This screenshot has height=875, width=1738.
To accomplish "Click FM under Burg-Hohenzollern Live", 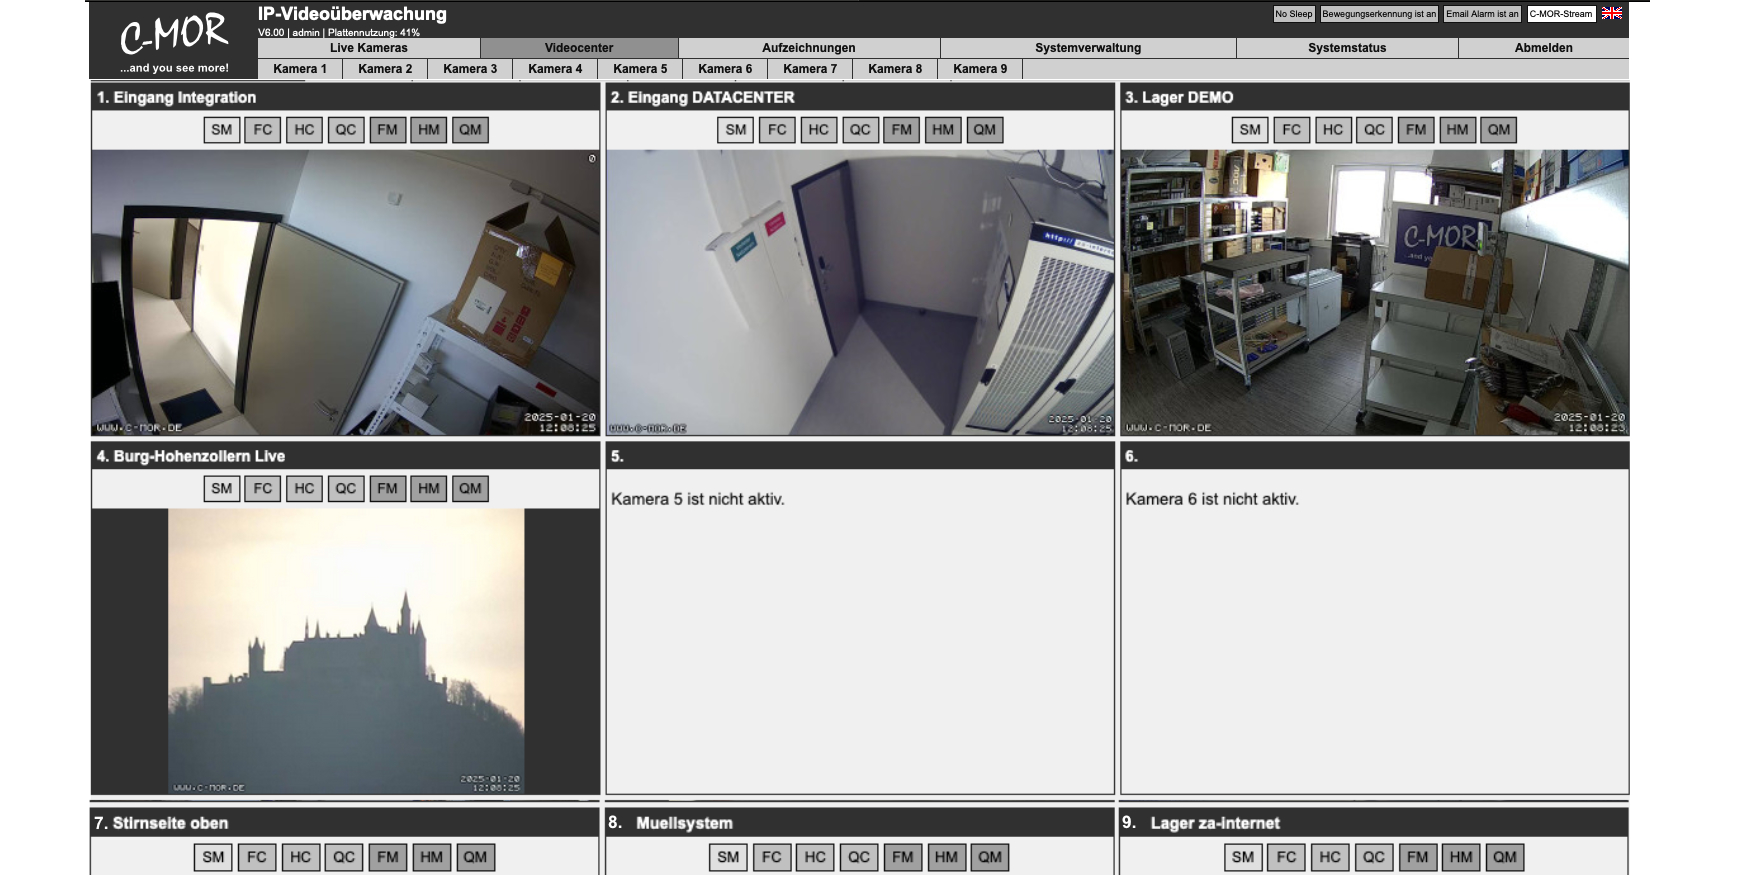I will coord(388,489).
